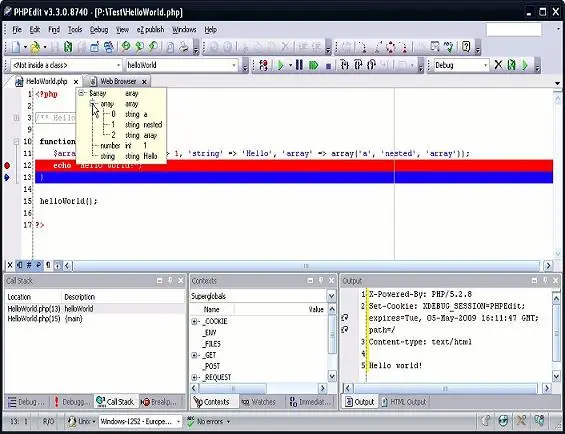
Task: Switch to the Web Browser tab
Action: [x=118, y=81]
